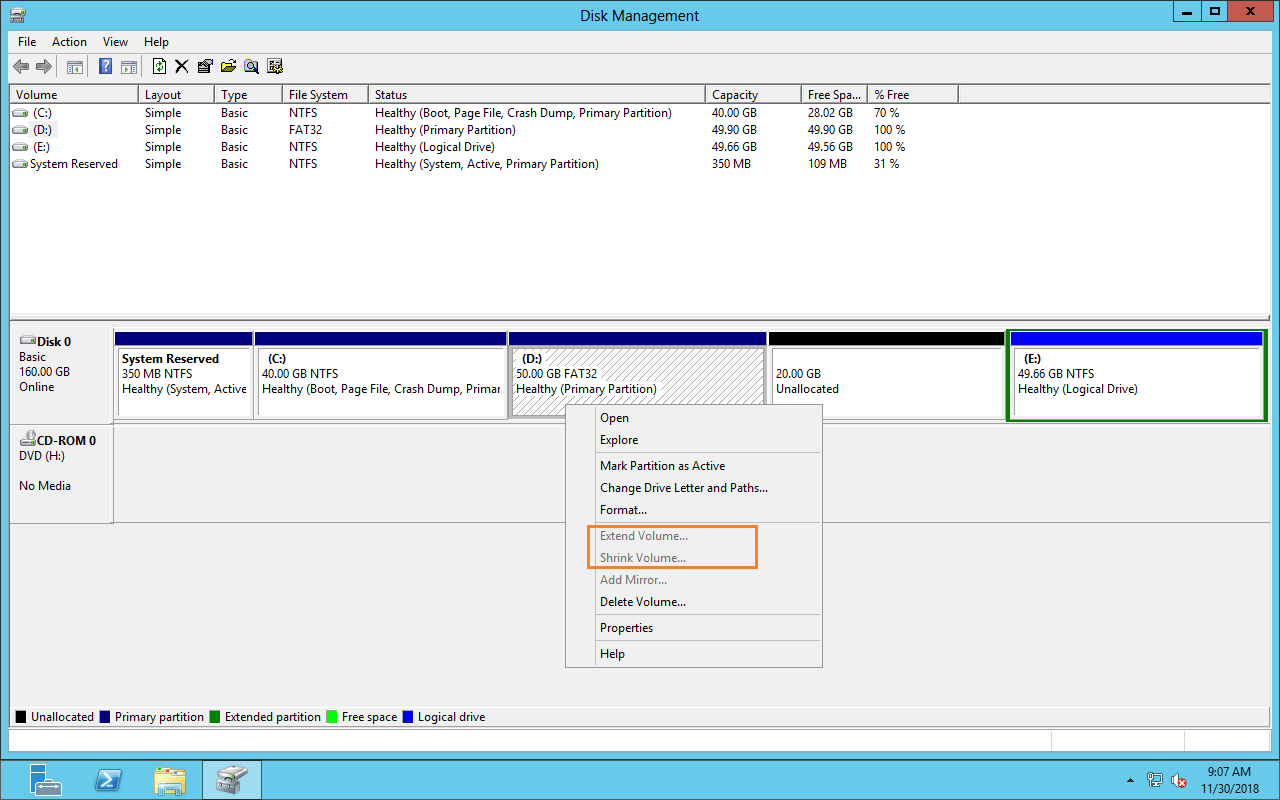Click the Settings toolbar icon with gear
This screenshot has height=800, width=1280.
coord(275,67)
